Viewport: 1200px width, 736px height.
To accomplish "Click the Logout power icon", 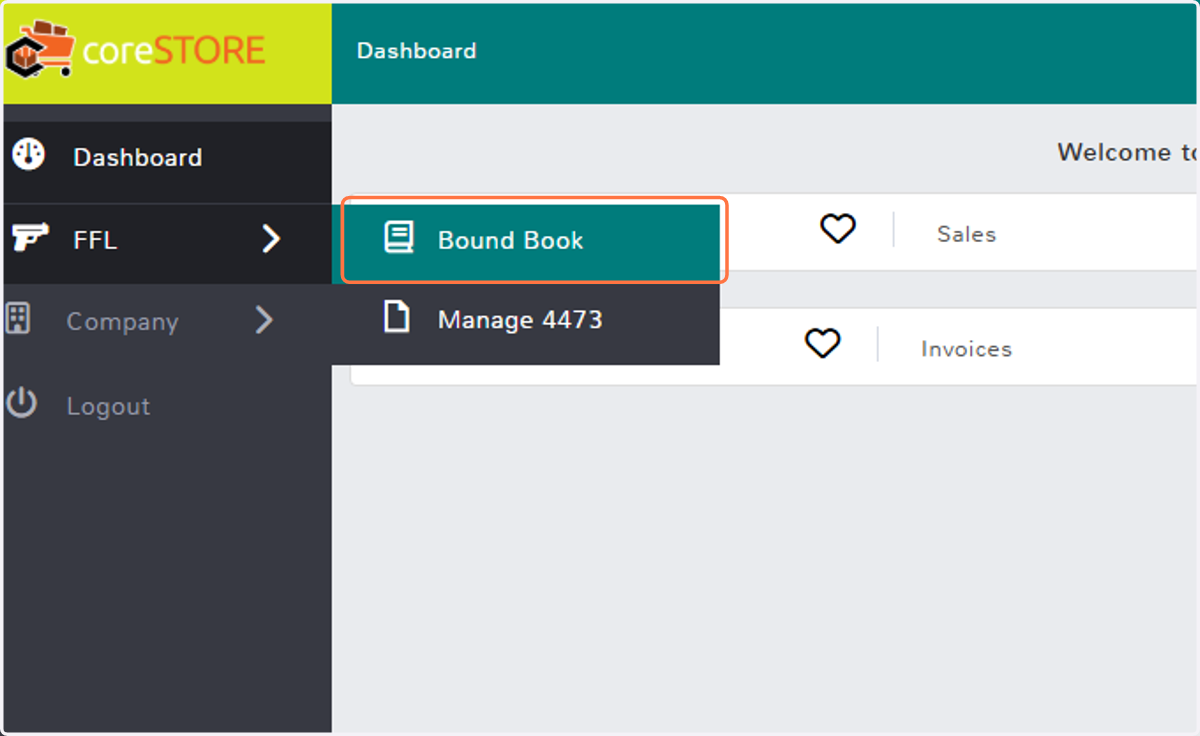I will [x=21, y=403].
